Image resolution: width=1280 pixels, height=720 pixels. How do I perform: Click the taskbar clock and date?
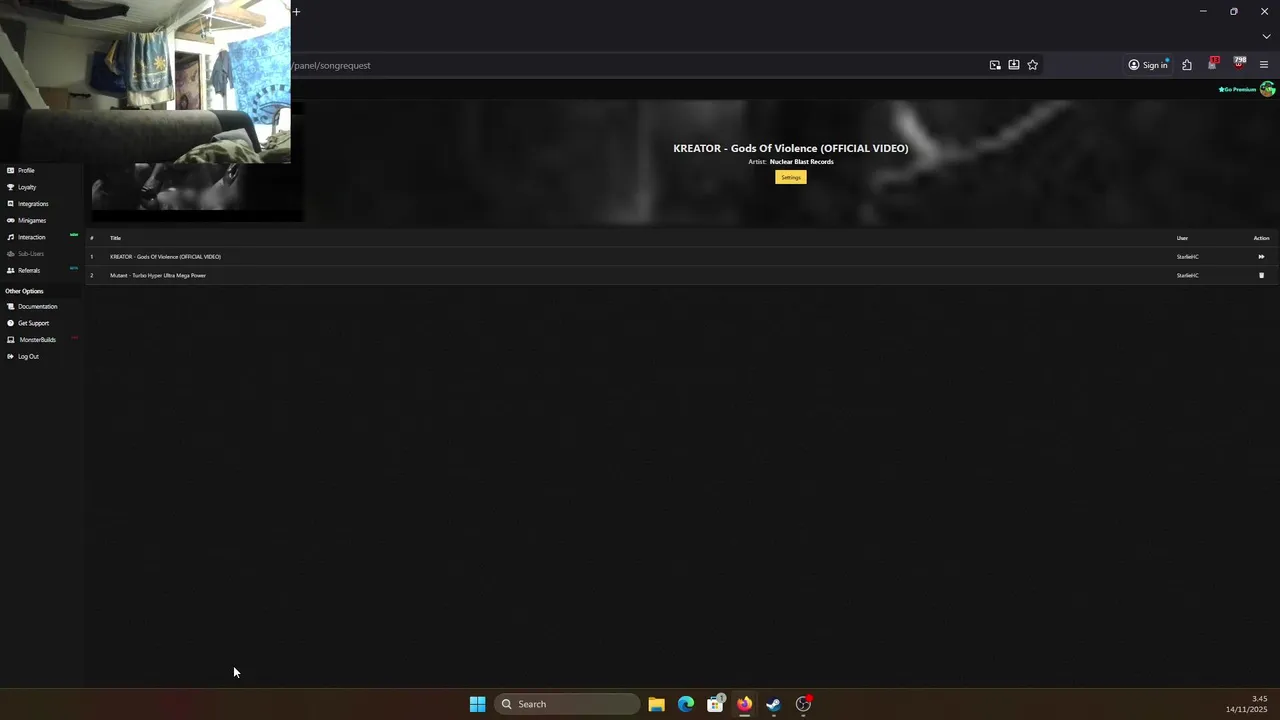(x=1246, y=704)
